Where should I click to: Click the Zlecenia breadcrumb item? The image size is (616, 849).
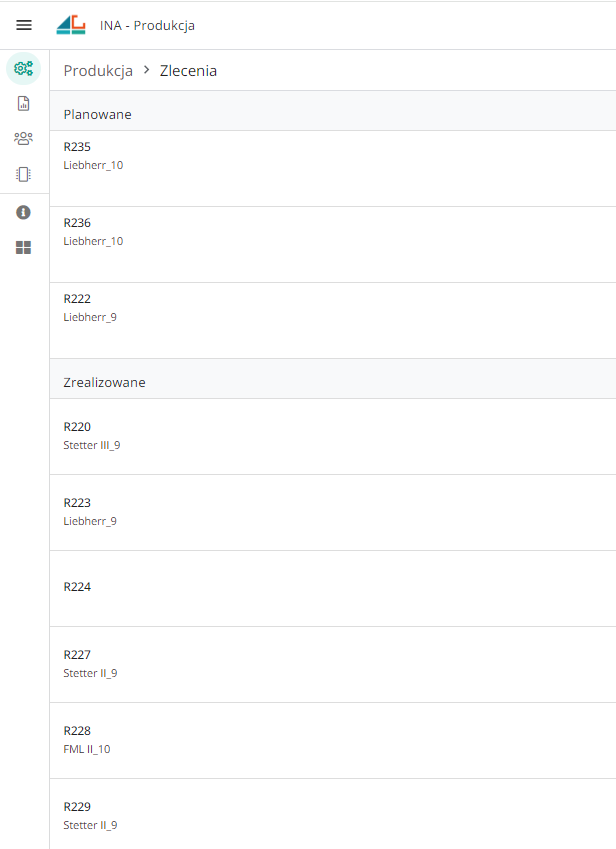[x=188, y=71]
